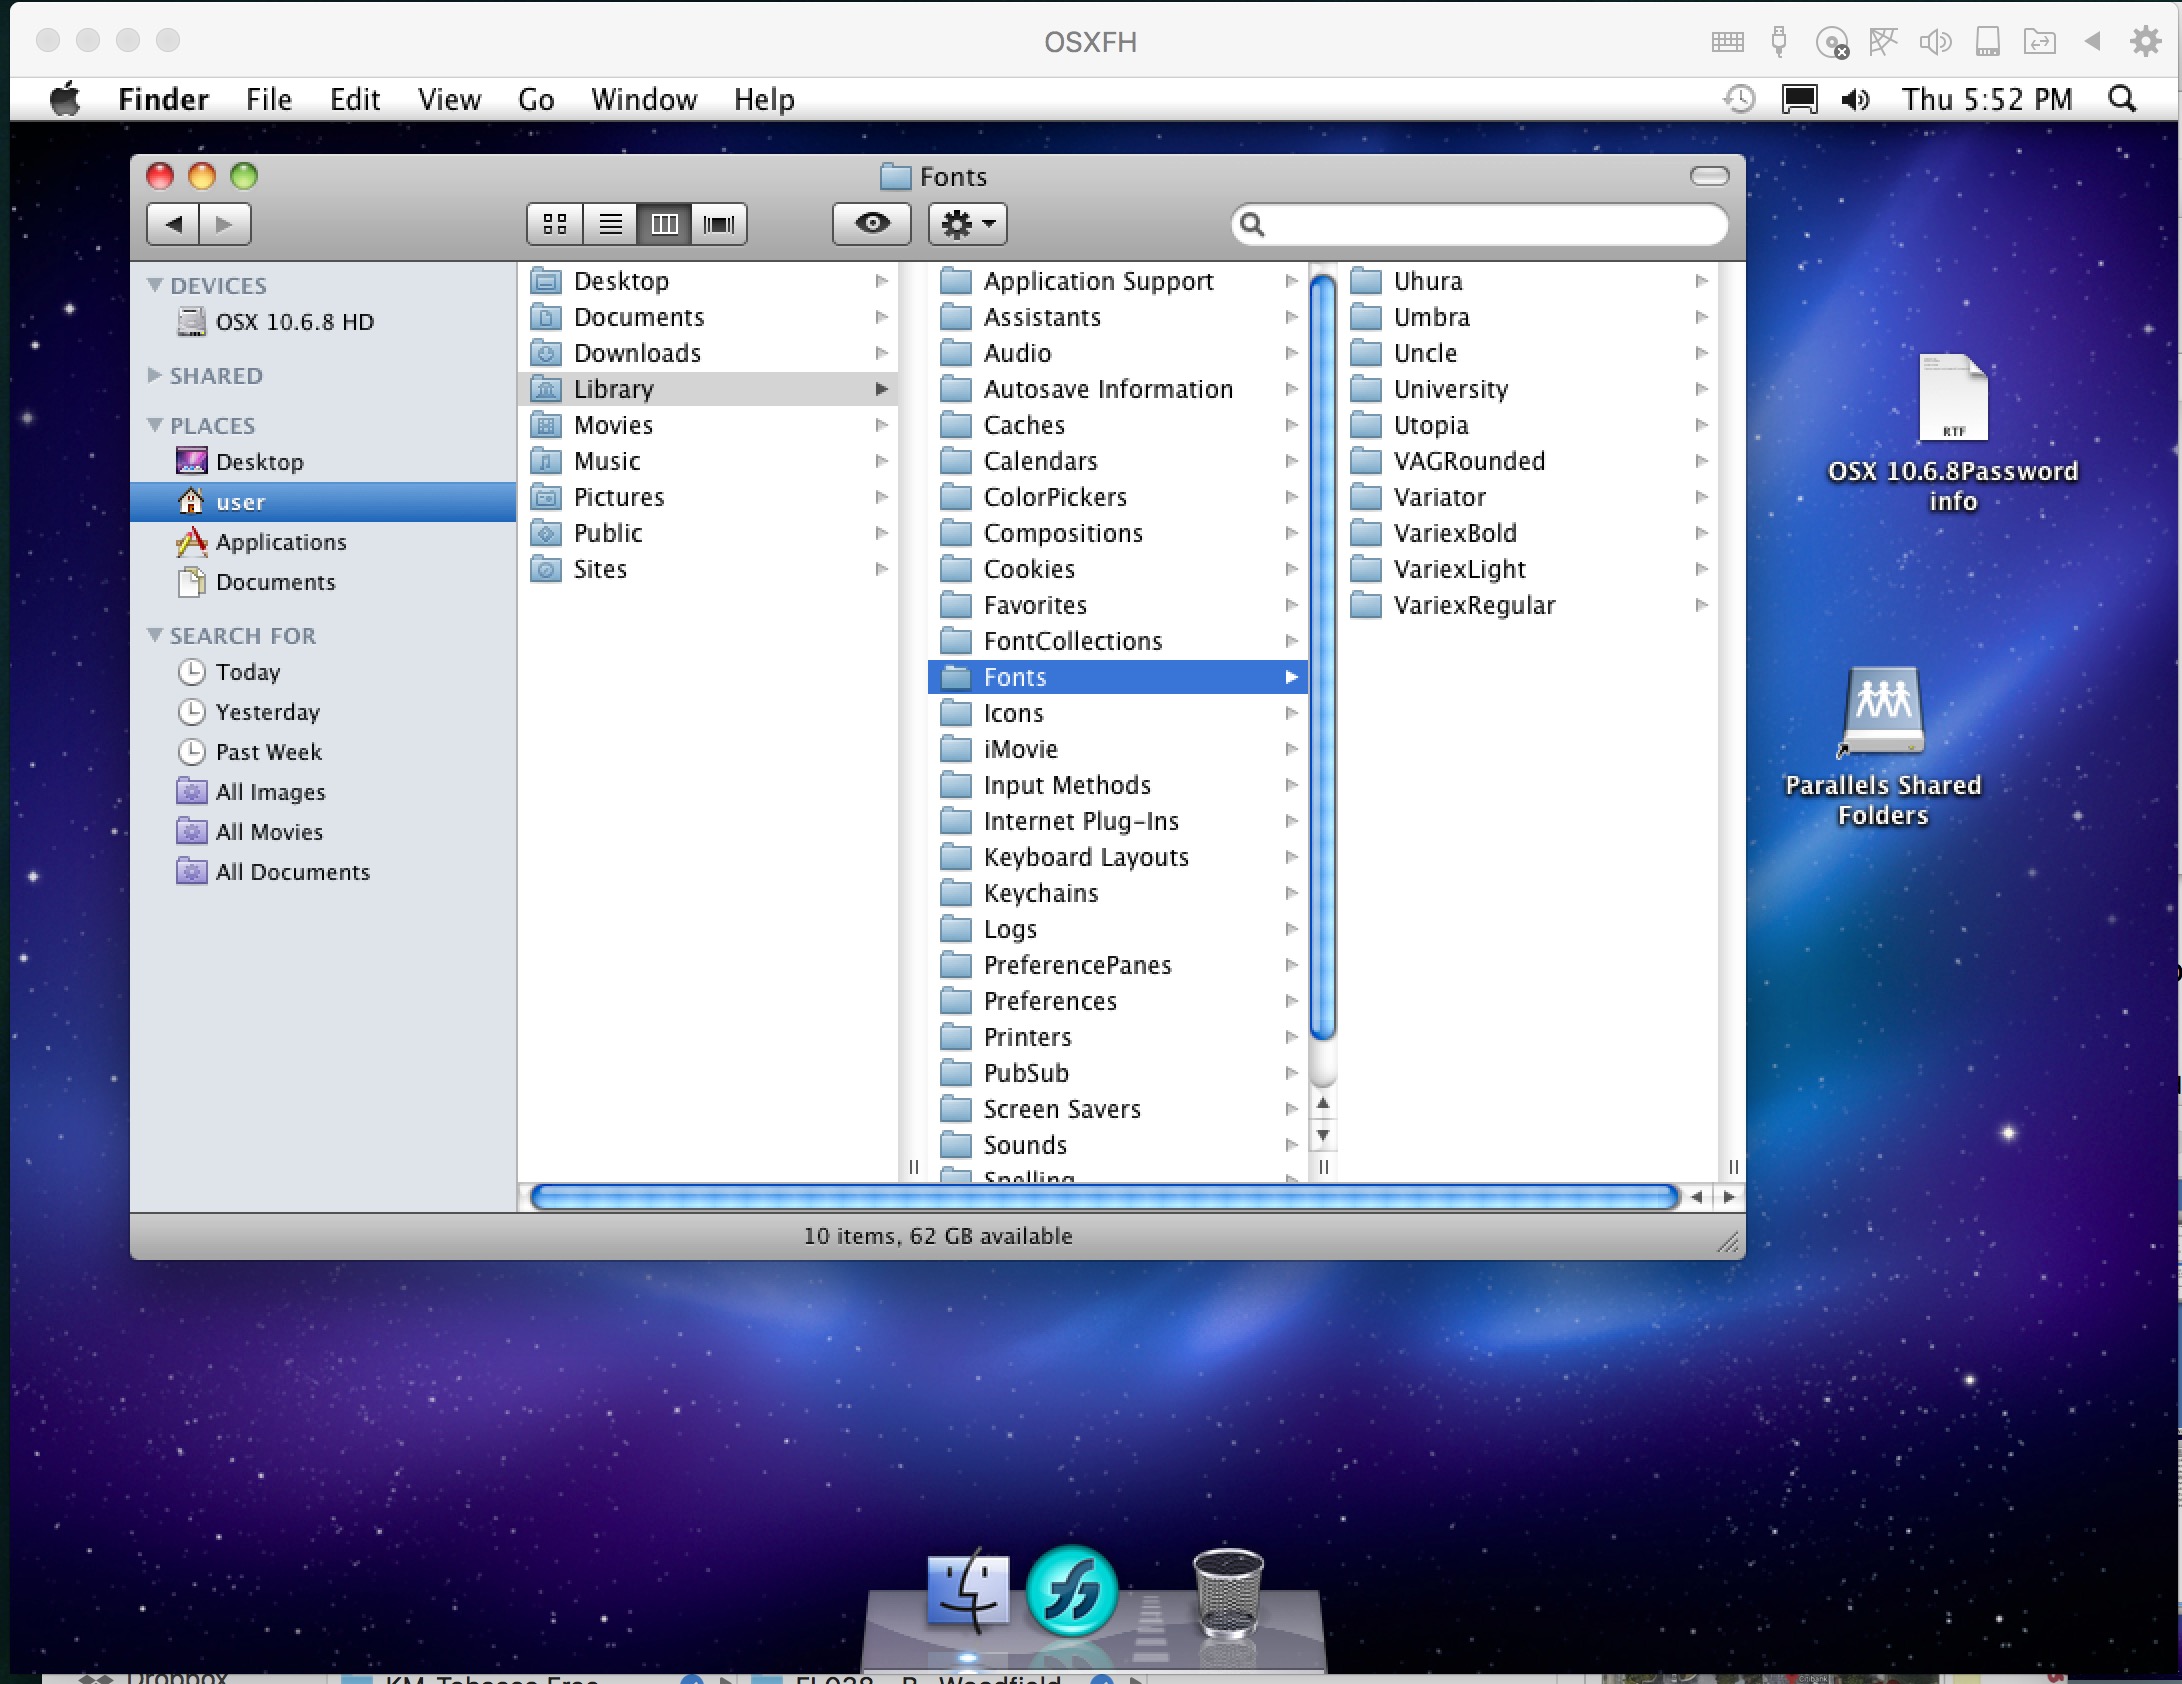2182x1684 pixels.
Task: Expand the Variator folder arrow
Action: click(1701, 497)
